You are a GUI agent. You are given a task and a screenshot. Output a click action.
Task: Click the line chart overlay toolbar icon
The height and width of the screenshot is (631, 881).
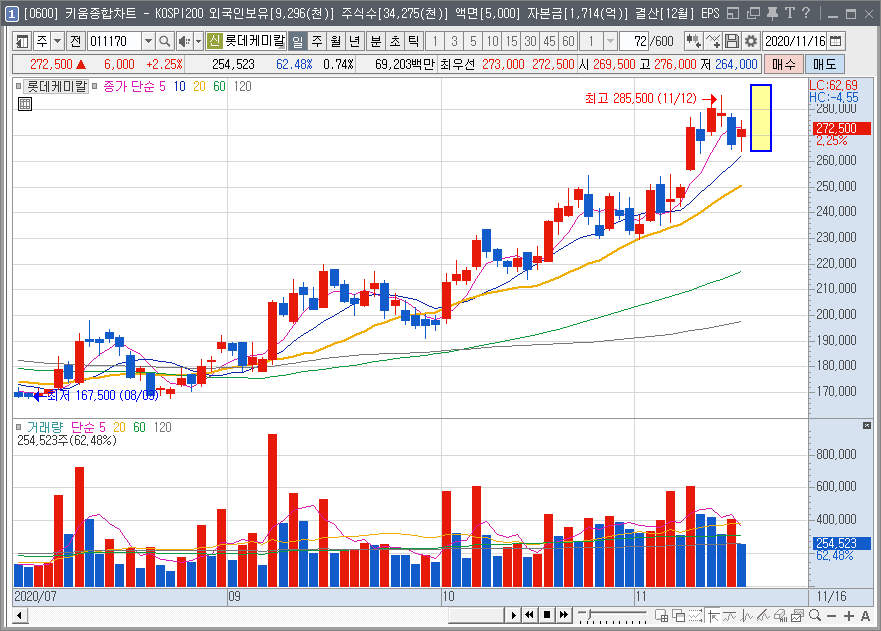[713, 41]
